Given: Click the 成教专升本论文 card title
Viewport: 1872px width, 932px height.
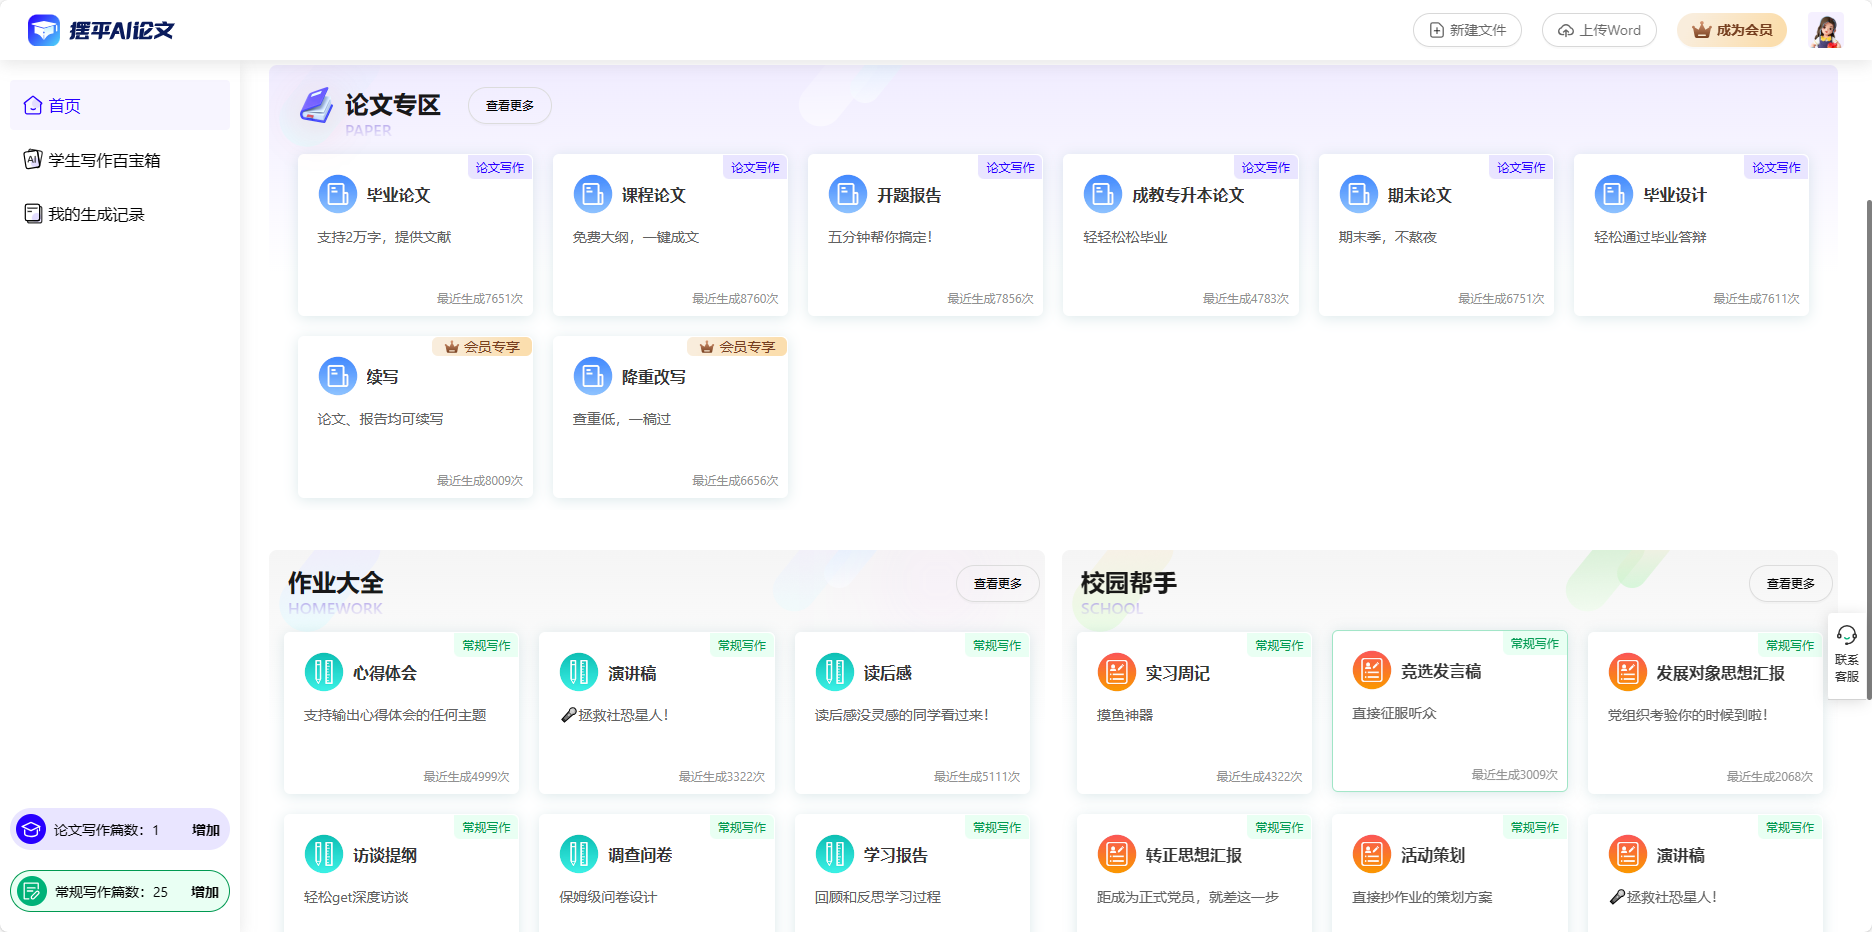Looking at the screenshot, I should tap(1188, 195).
